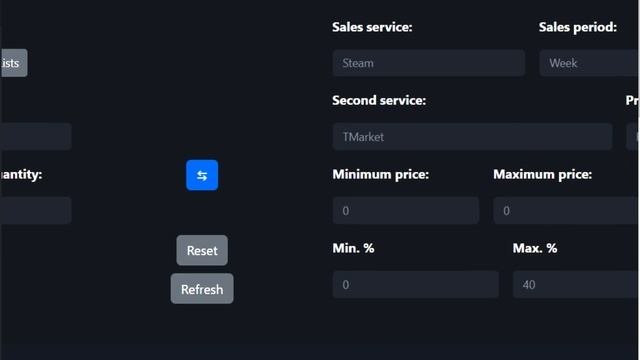Open the Sales service dropdown showing Steam
The width and height of the screenshot is (640, 360).
coord(429,63)
